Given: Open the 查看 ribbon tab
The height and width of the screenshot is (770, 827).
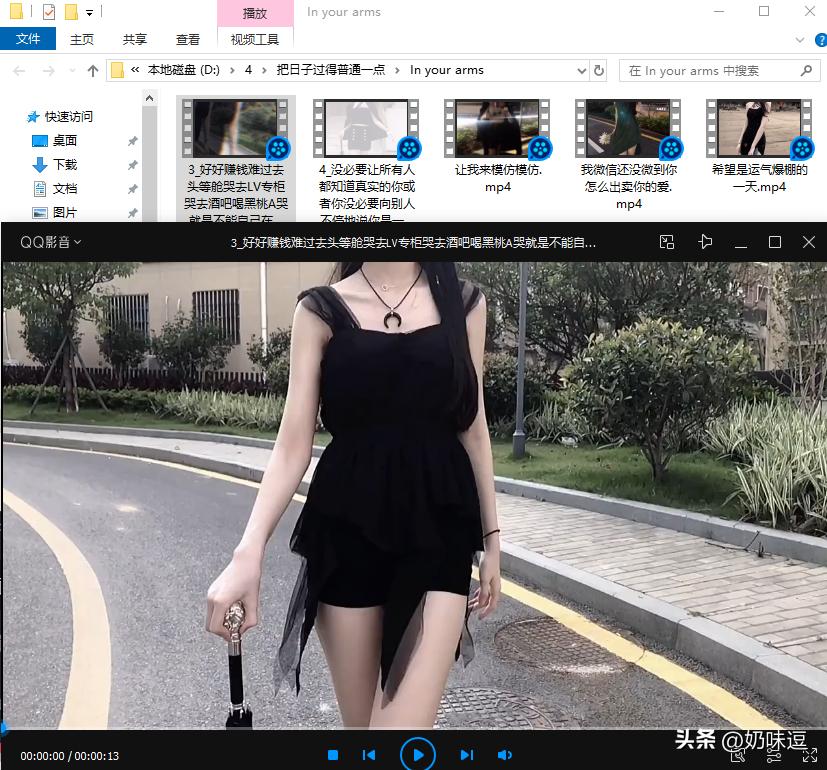Looking at the screenshot, I should pos(187,38).
